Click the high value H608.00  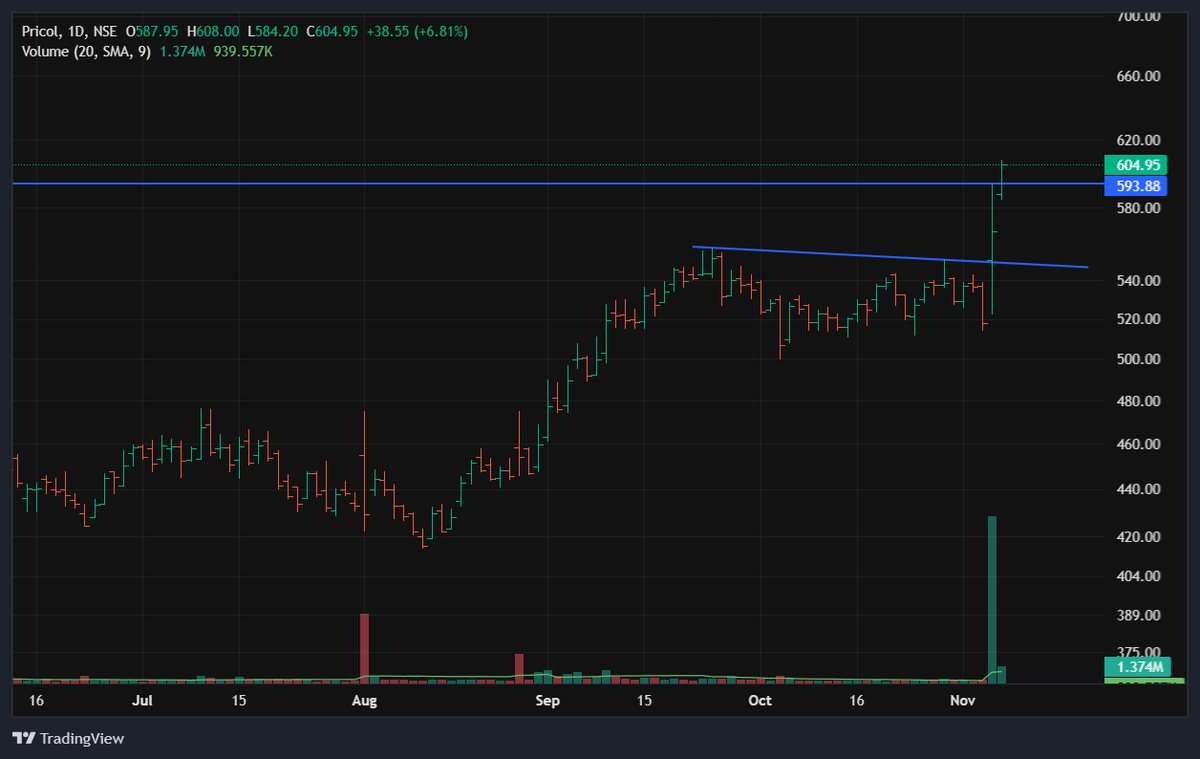tap(214, 32)
